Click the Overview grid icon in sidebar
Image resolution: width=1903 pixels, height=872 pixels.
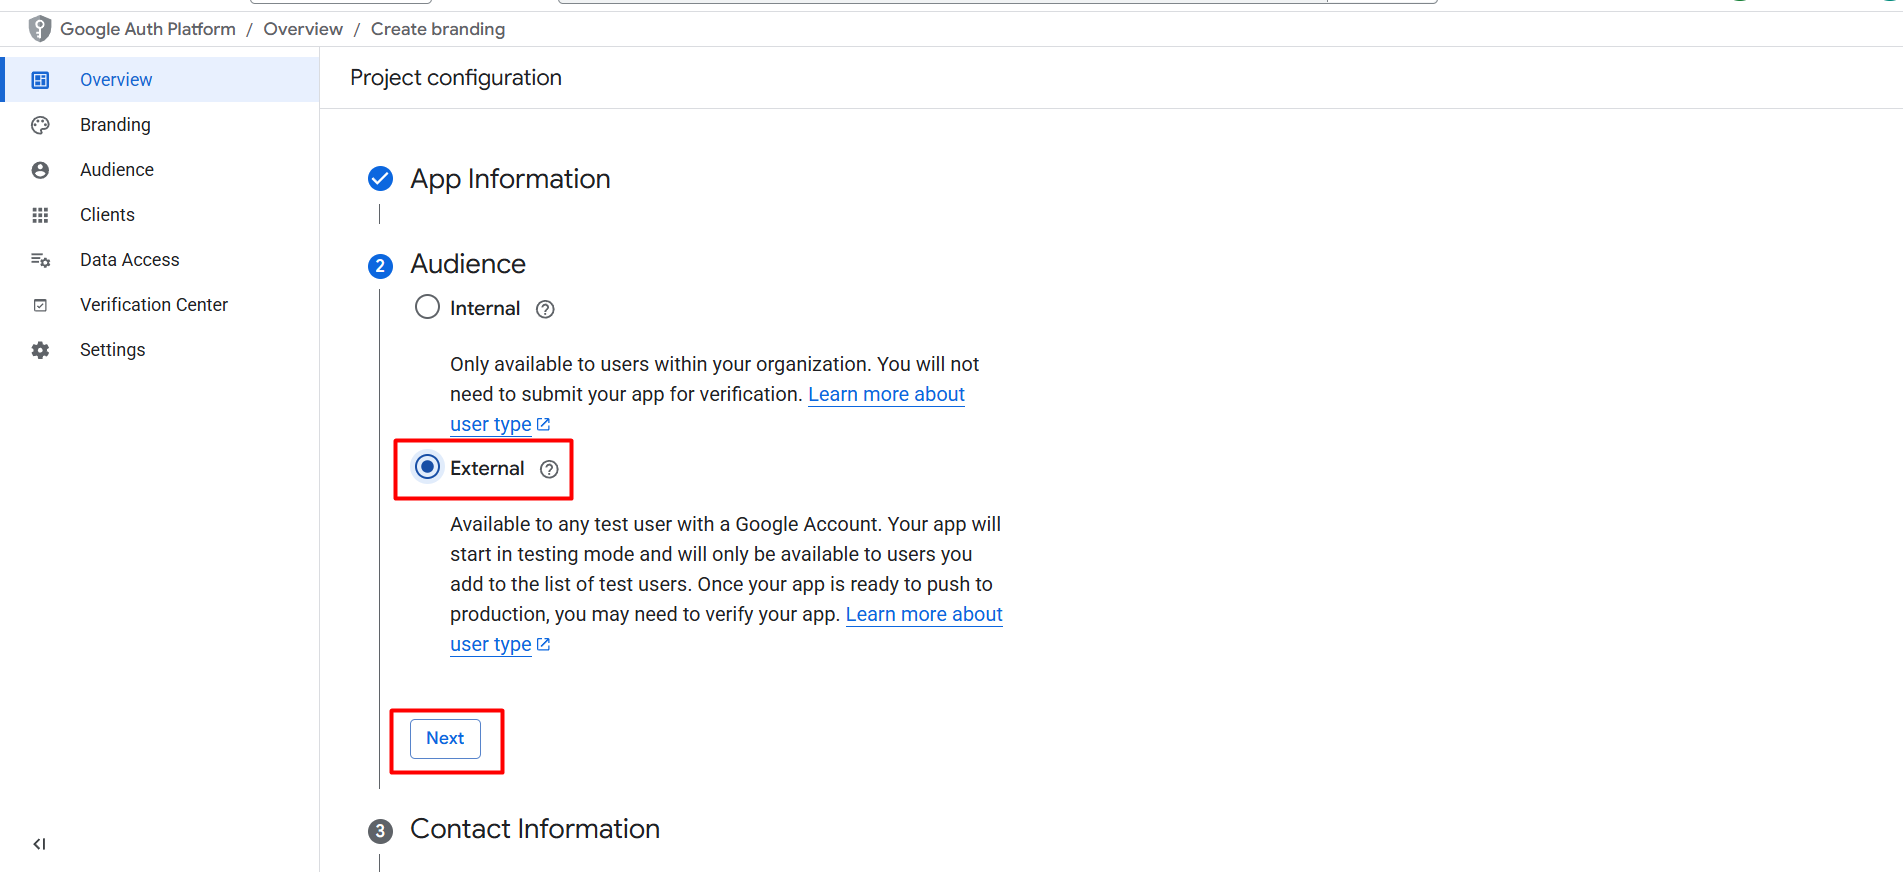coord(40,80)
